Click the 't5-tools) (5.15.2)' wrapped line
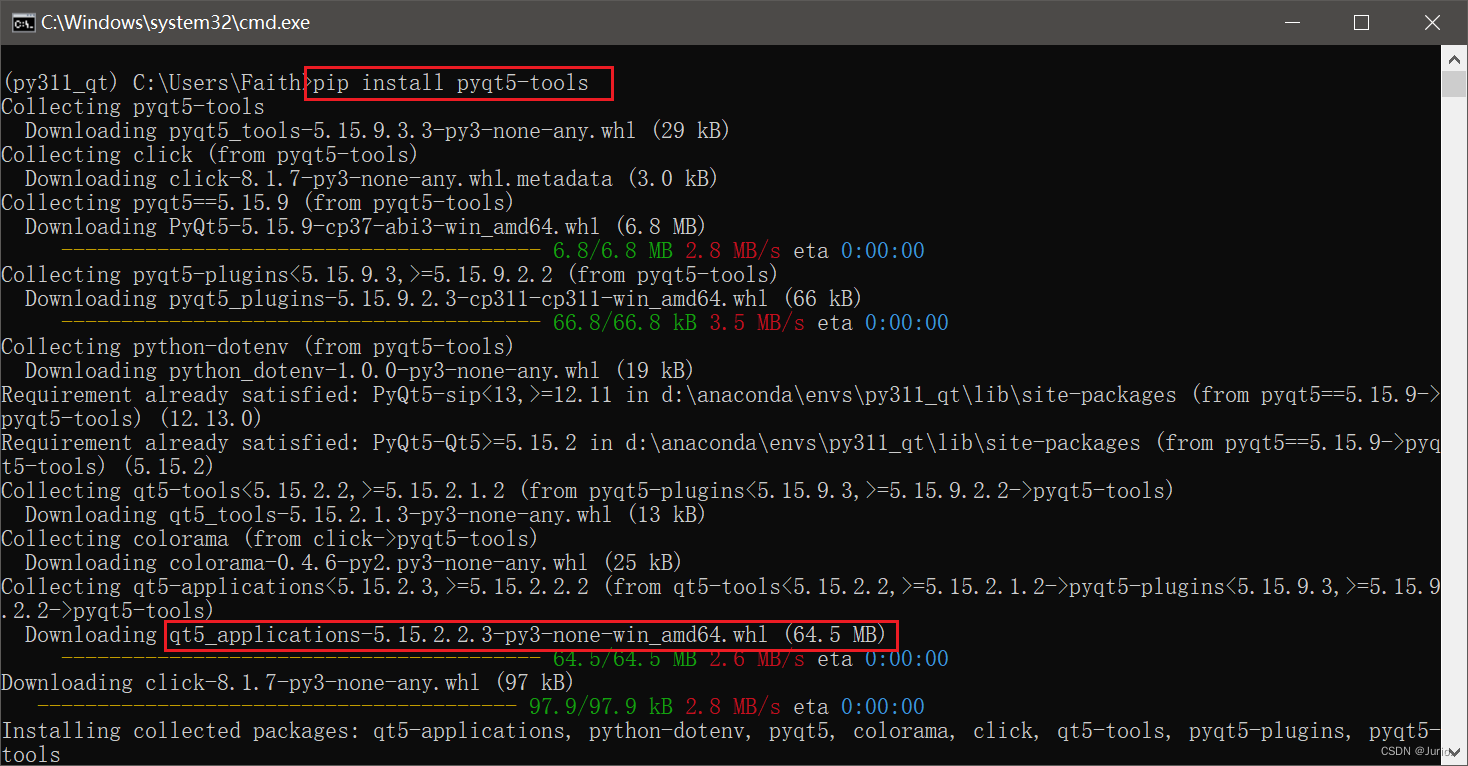Screen dimensions: 1468x766 point(108,467)
